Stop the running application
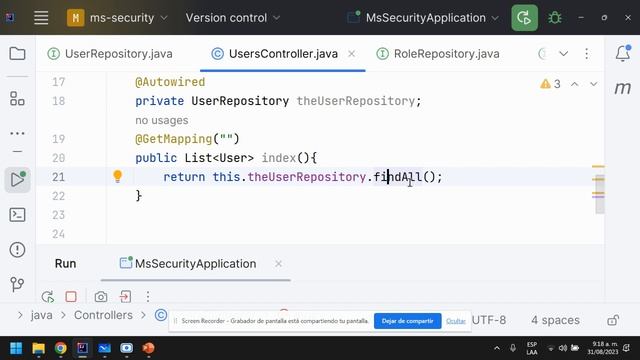The width and height of the screenshot is (640, 360). click(x=71, y=296)
